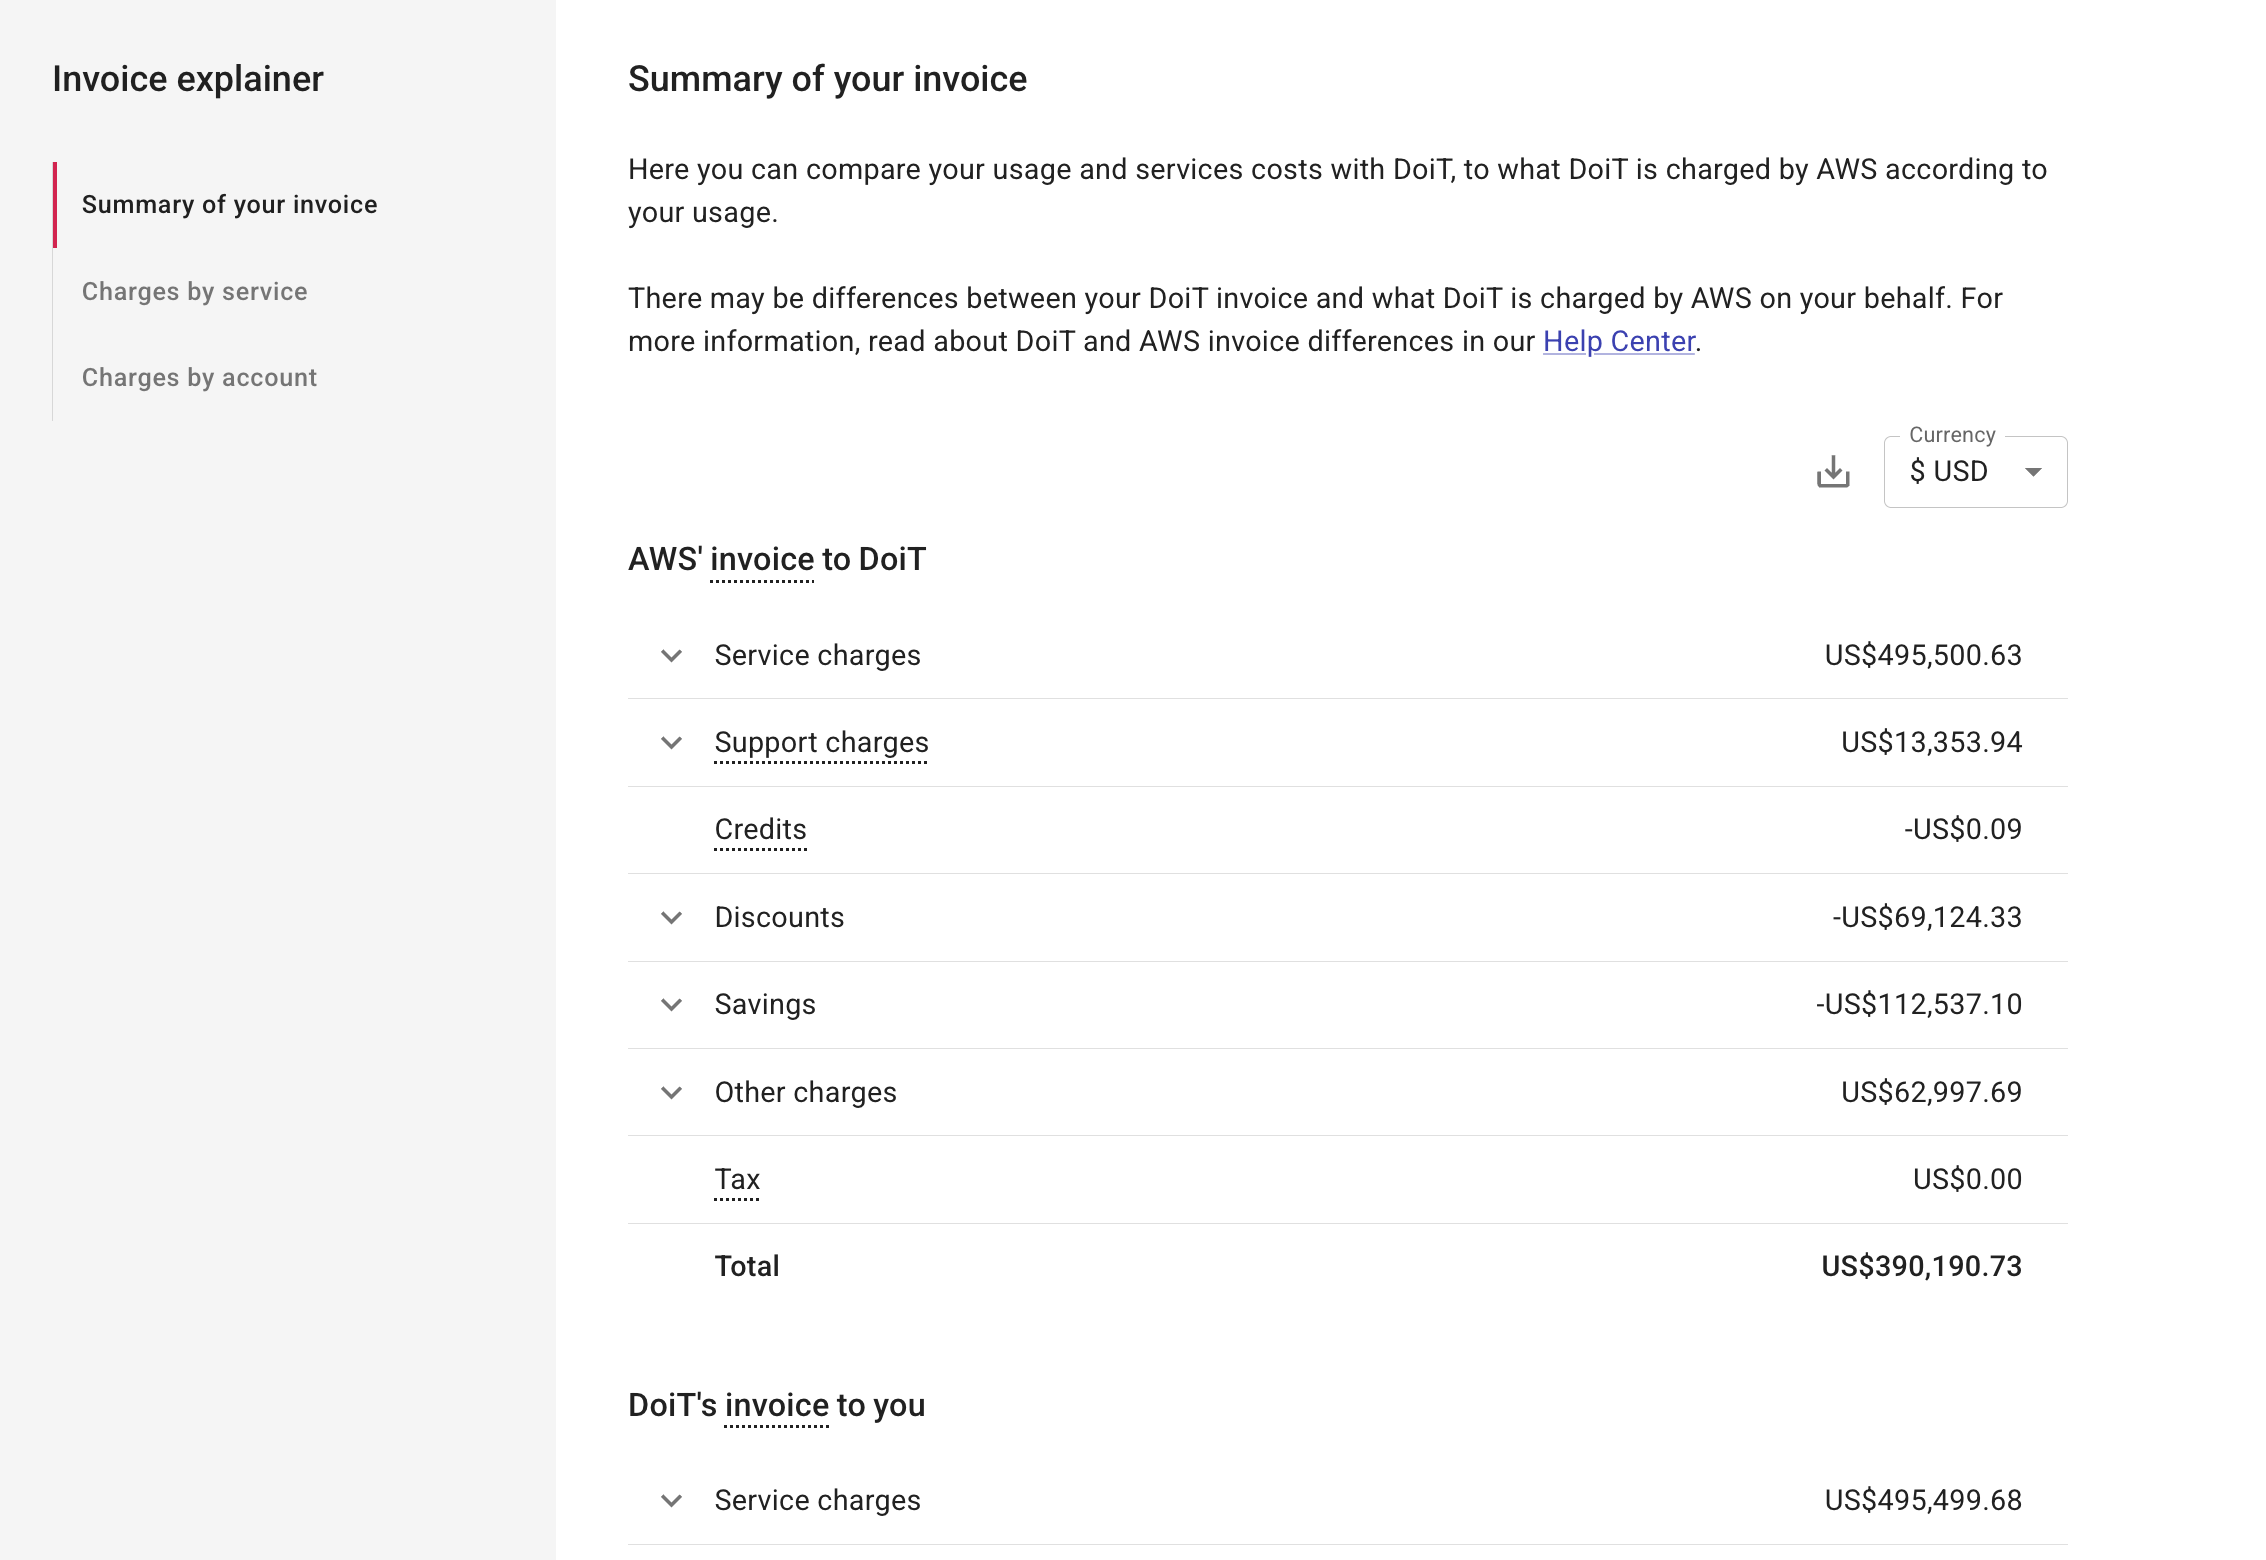
Task: Click the Credits label
Action: point(760,830)
